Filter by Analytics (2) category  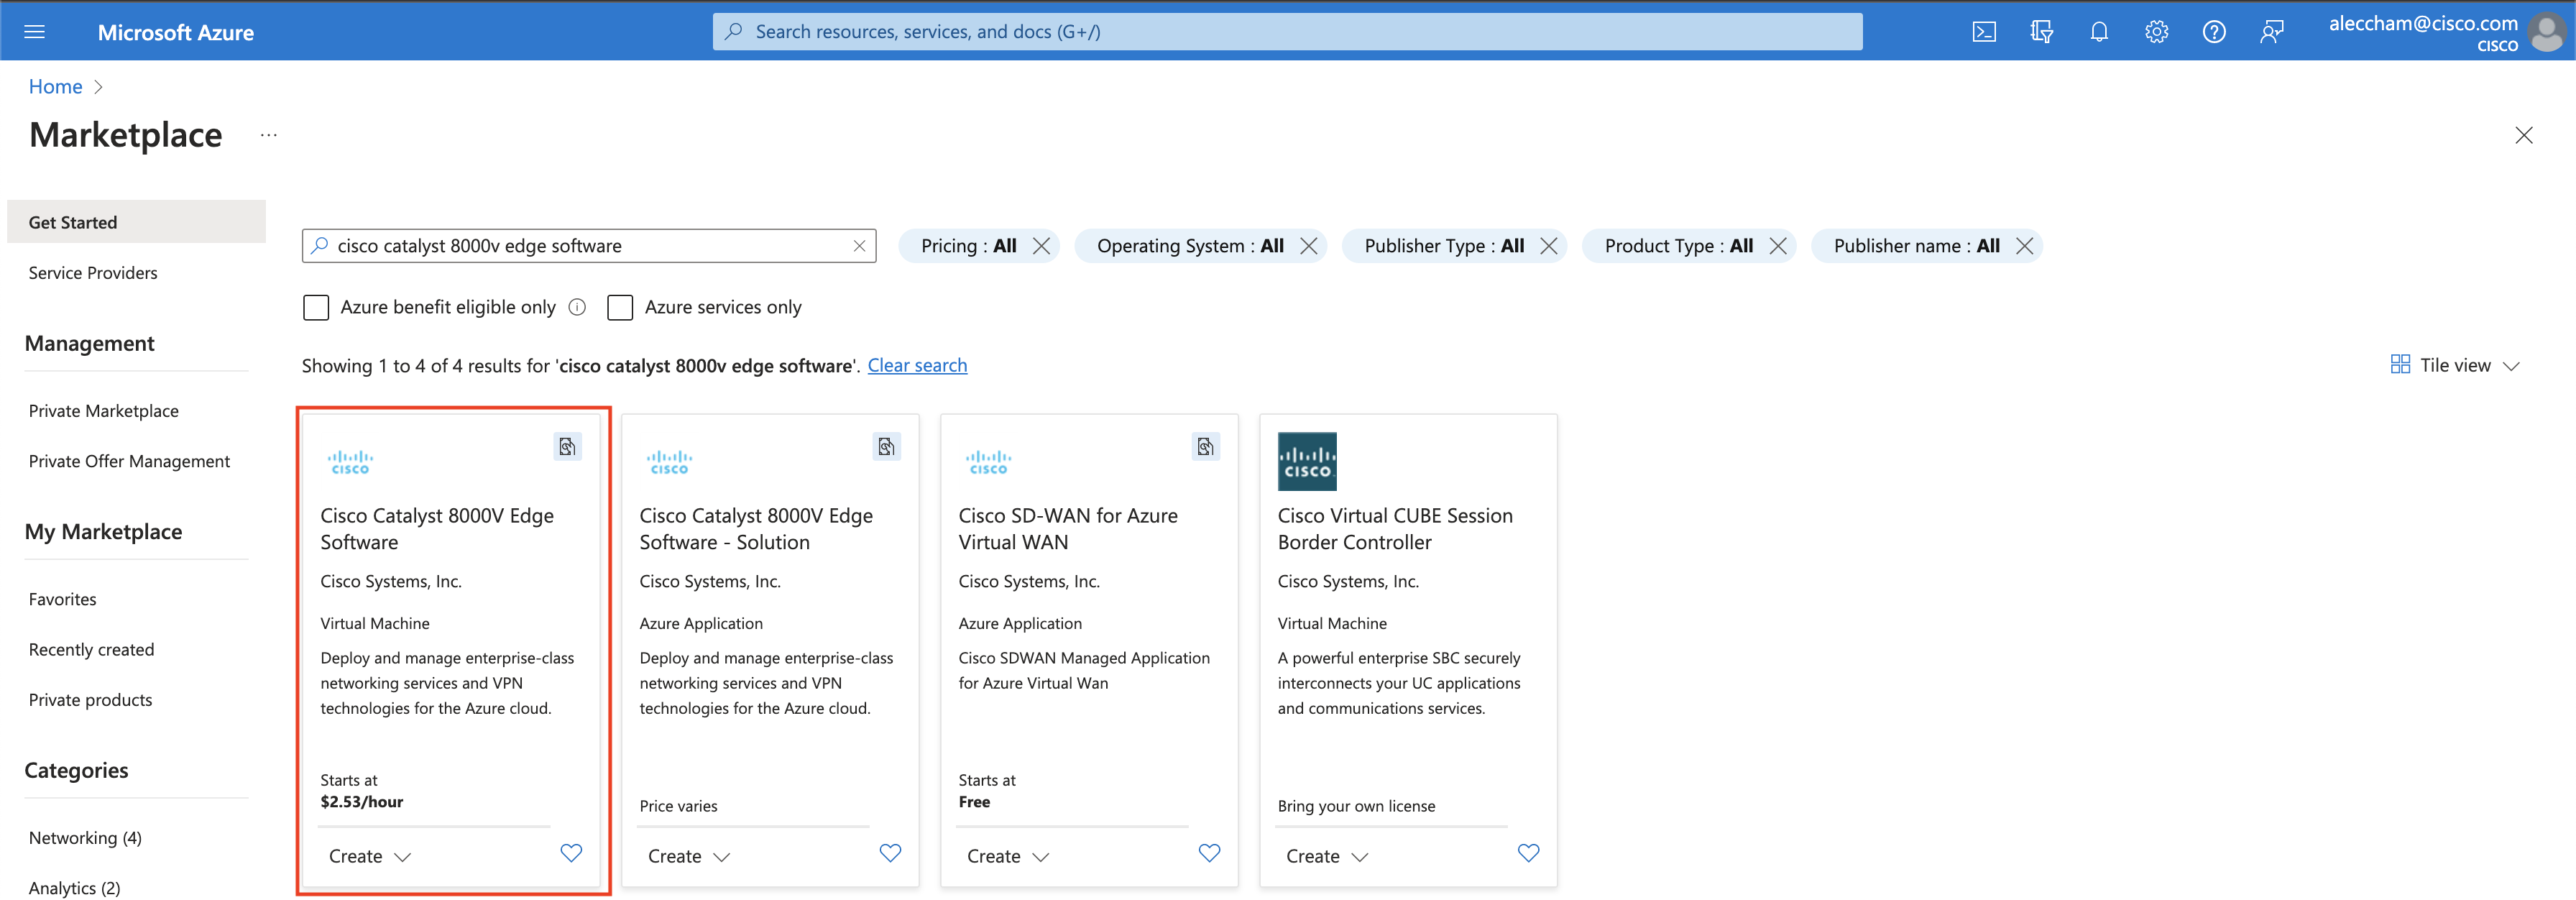[x=74, y=888]
